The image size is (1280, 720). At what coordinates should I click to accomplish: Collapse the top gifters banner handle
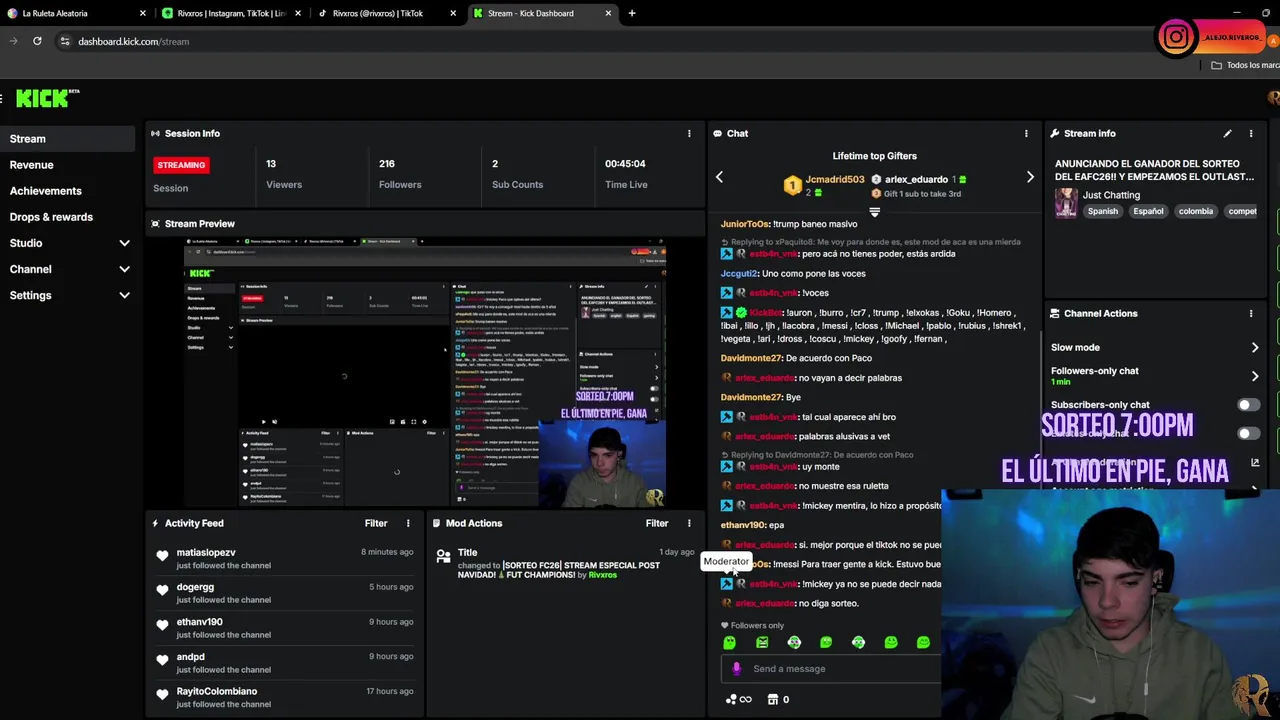click(x=874, y=212)
